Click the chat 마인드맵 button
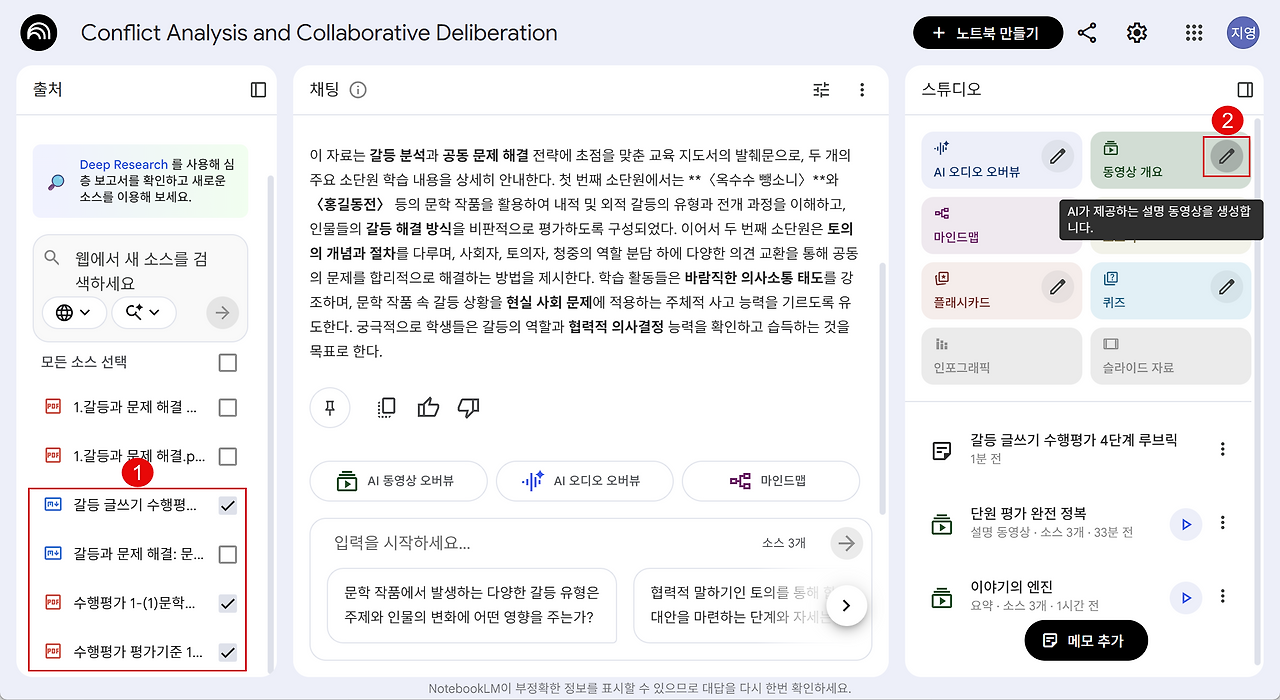The image size is (1280, 700). (770, 481)
